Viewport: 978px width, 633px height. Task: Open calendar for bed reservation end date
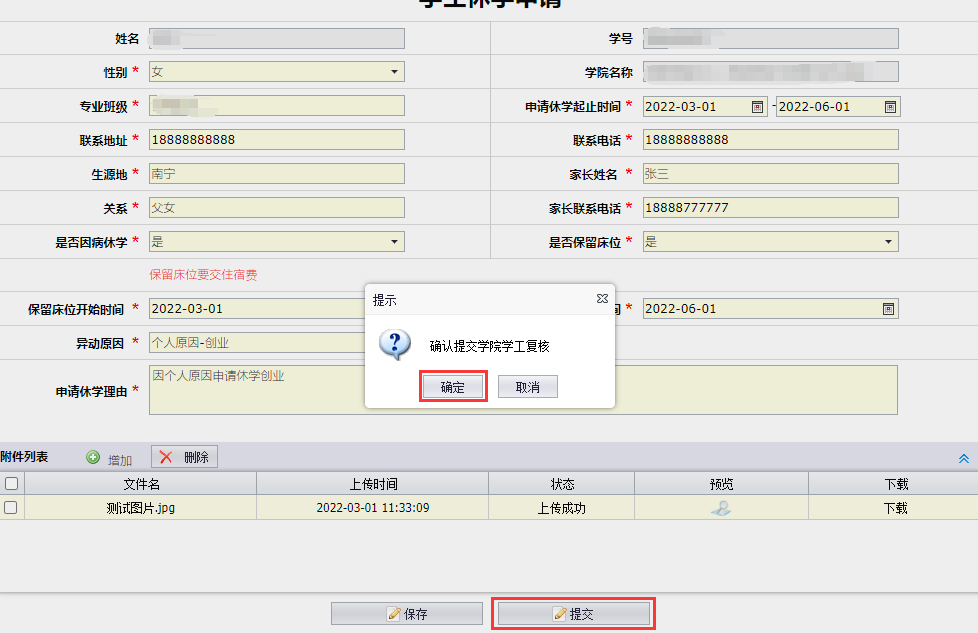(888, 309)
